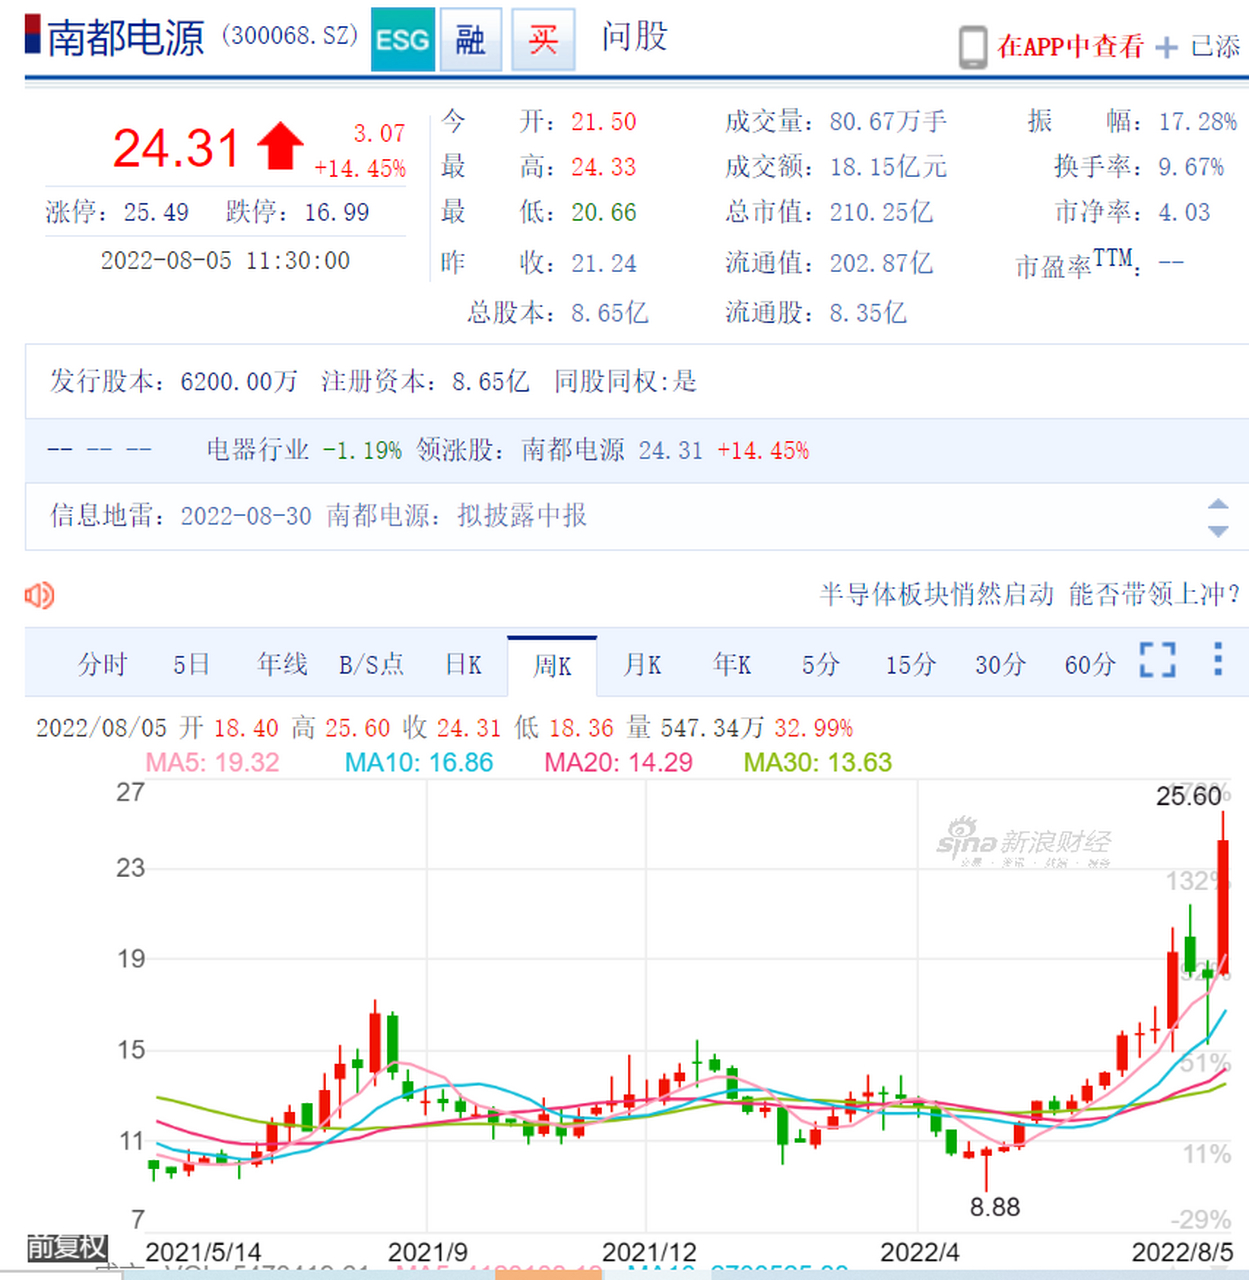Open 在APP中查看 link

pos(1070,46)
